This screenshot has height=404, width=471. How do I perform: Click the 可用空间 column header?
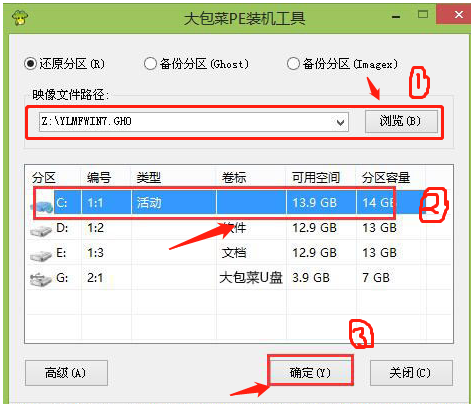(x=316, y=178)
